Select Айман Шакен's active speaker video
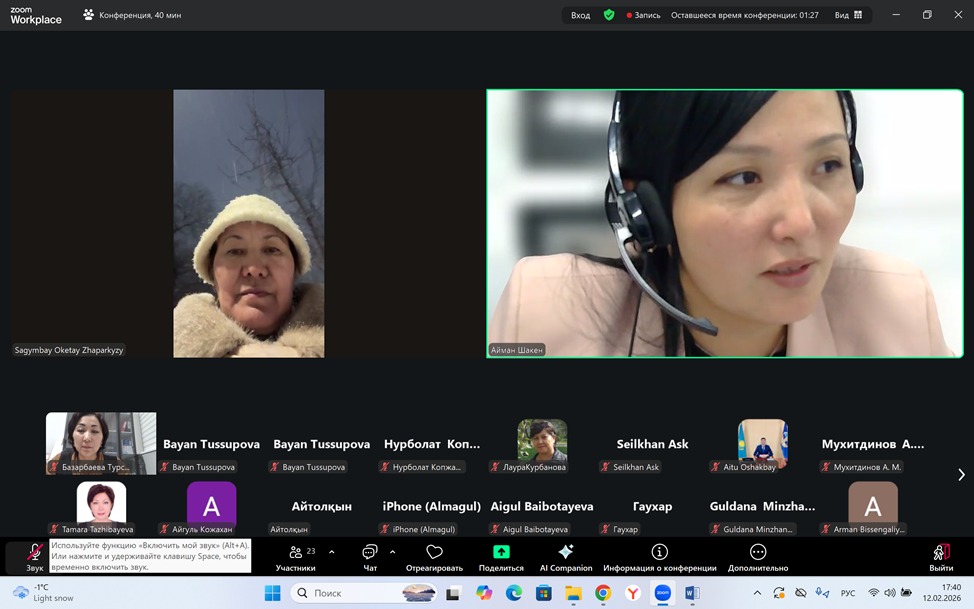The image size is (974, 609). (724, 222)
